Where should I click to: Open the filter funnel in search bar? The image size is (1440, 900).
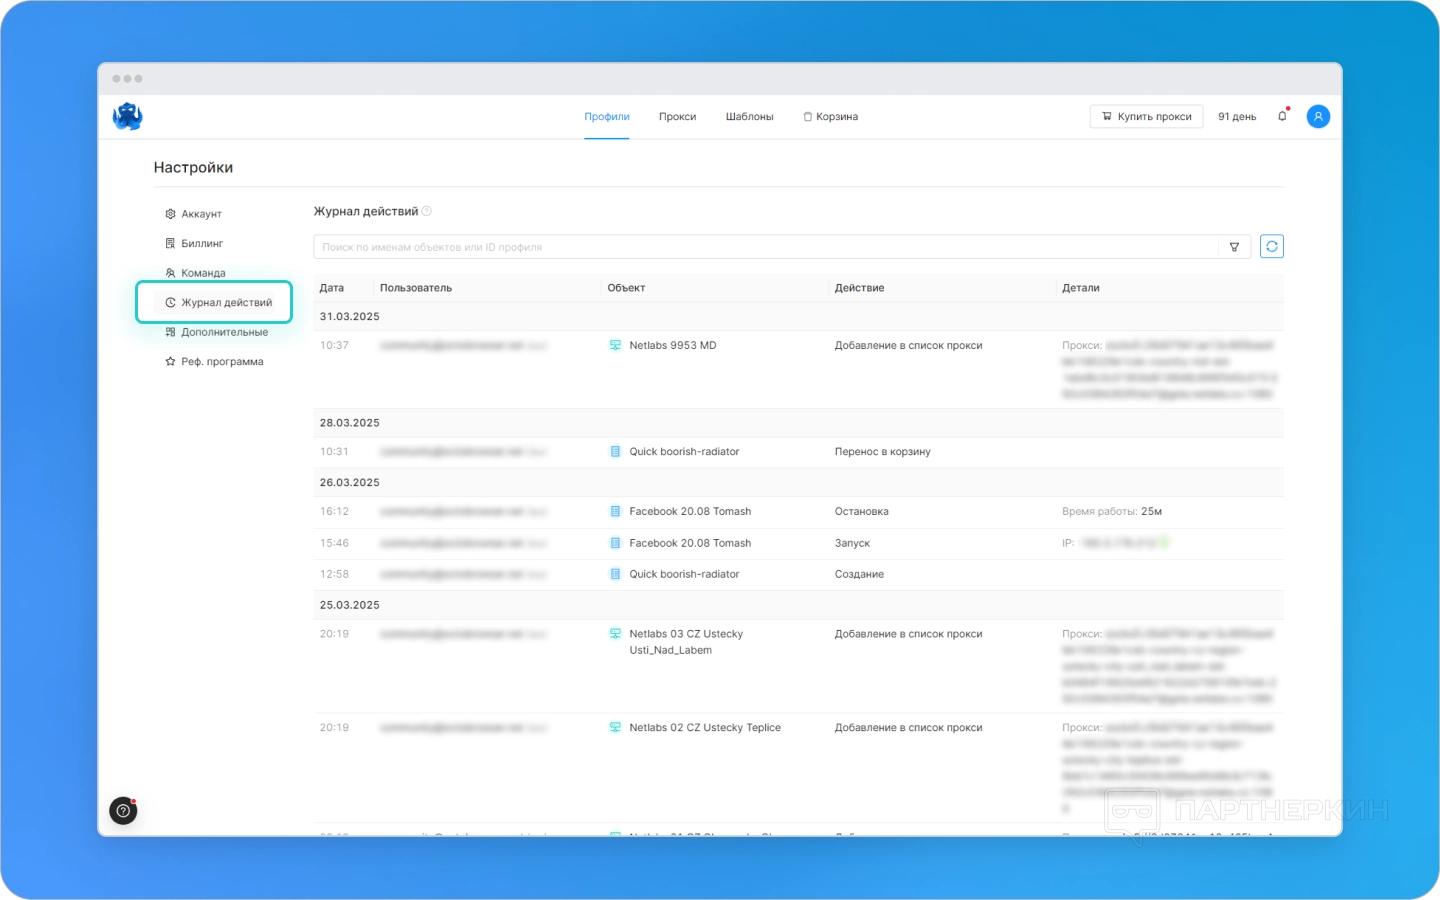(x=1234, y=247)
